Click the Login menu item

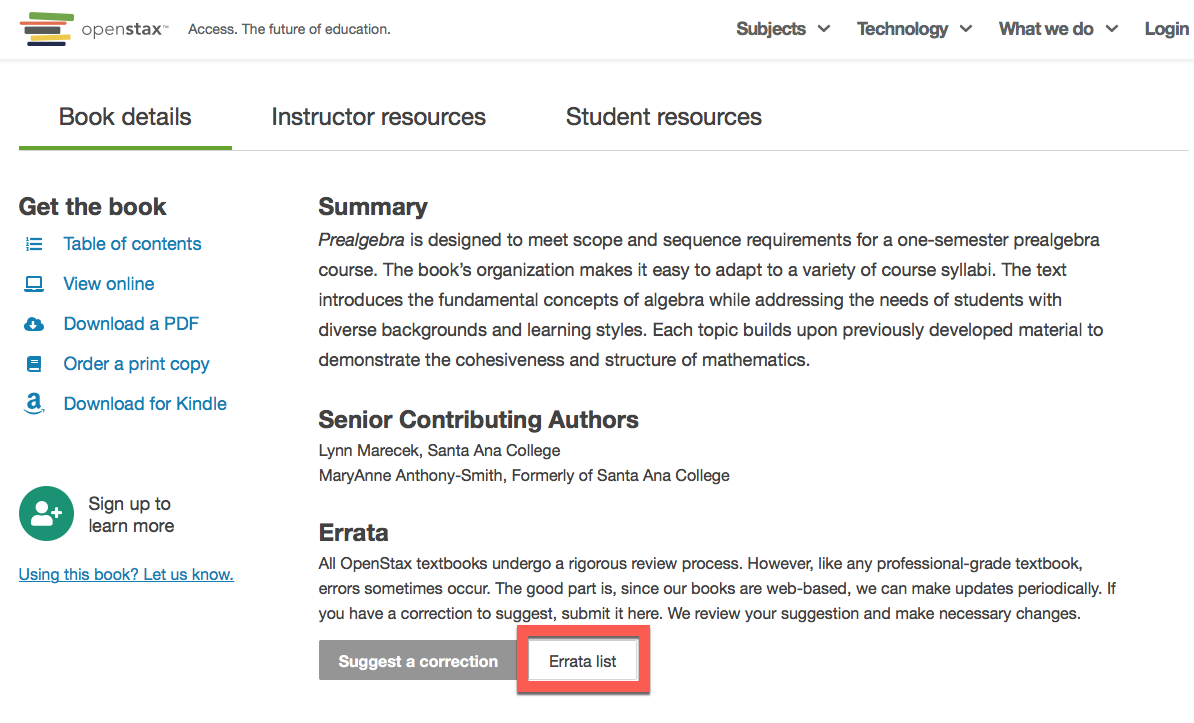tap(1166, 29)
